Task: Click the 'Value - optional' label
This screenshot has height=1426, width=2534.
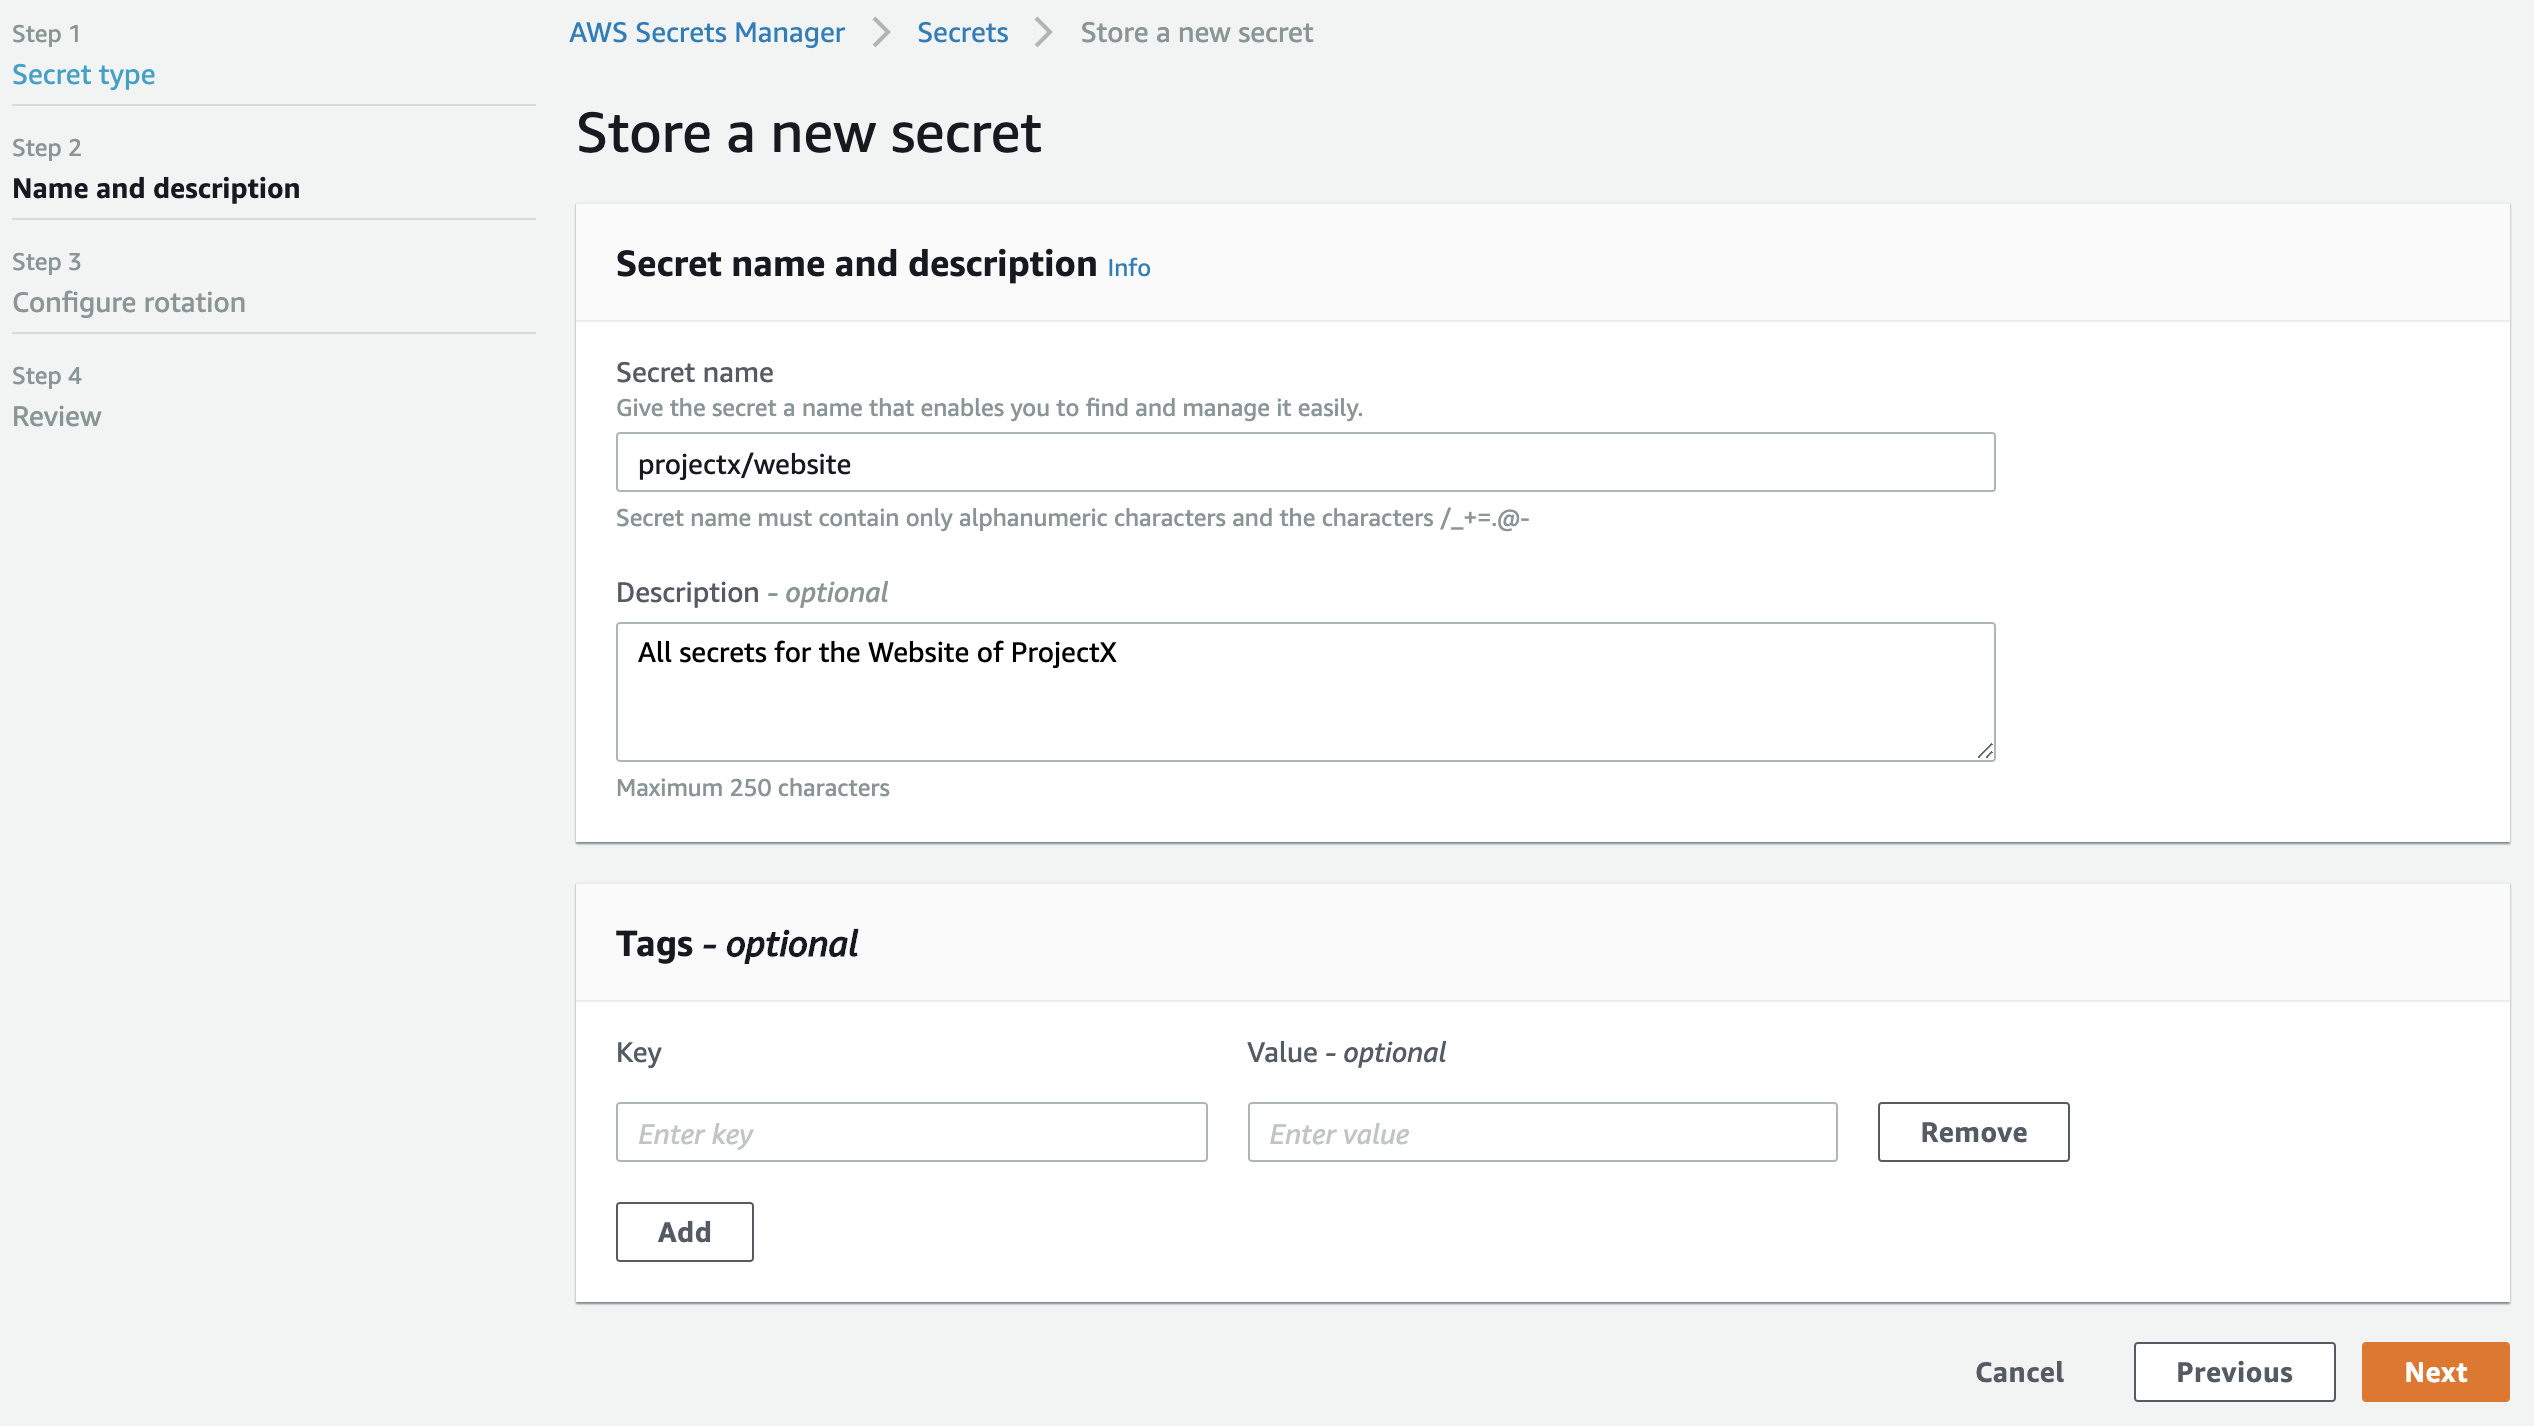Action: click(x=1346, y=1053)
